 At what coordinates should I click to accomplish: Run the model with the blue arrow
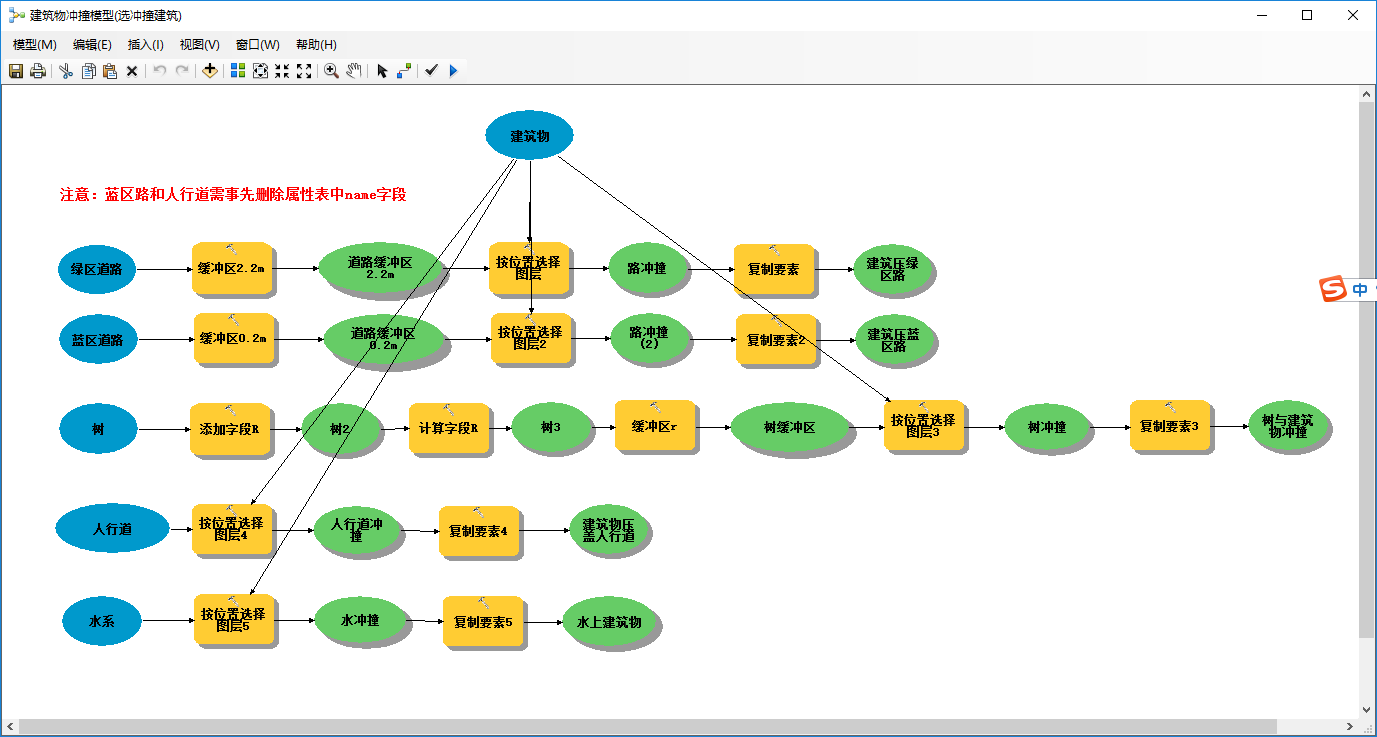point(452,71)
